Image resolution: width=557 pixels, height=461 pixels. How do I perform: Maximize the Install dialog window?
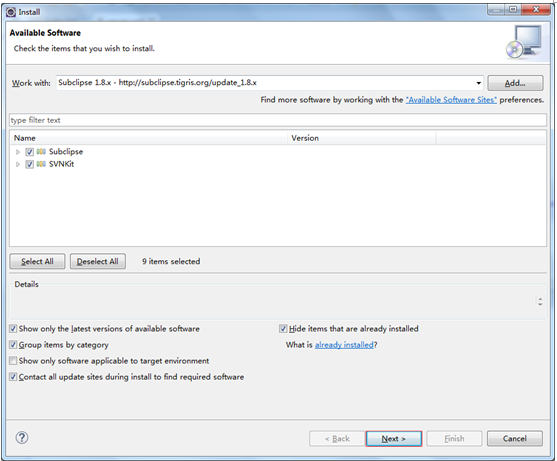click(513, 10)
